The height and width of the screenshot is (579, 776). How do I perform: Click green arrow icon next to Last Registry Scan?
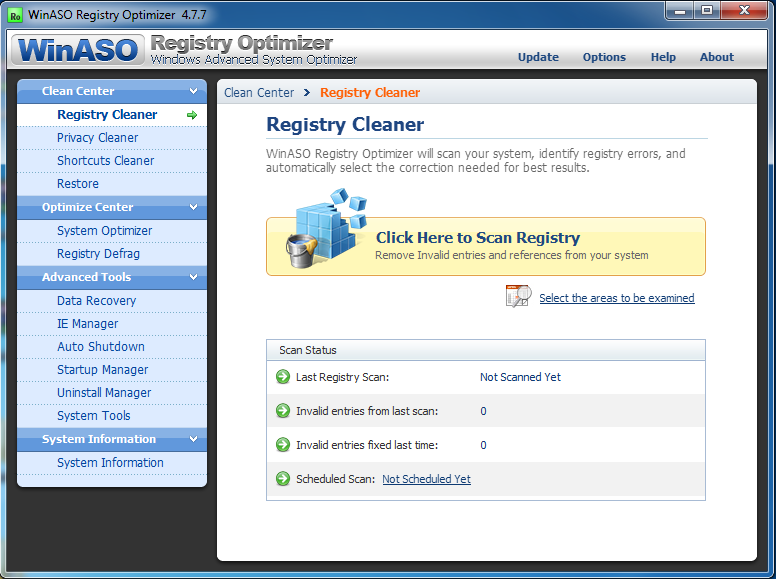(x=283, y=377)
